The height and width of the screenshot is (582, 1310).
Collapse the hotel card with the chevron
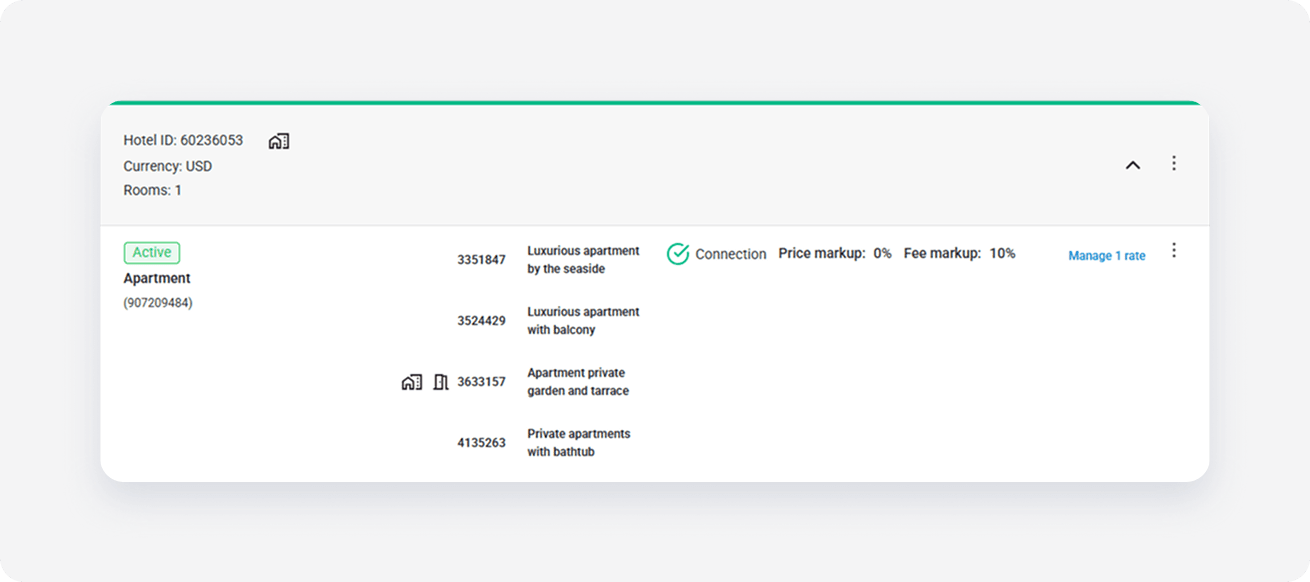click(x=1133, y=165)
